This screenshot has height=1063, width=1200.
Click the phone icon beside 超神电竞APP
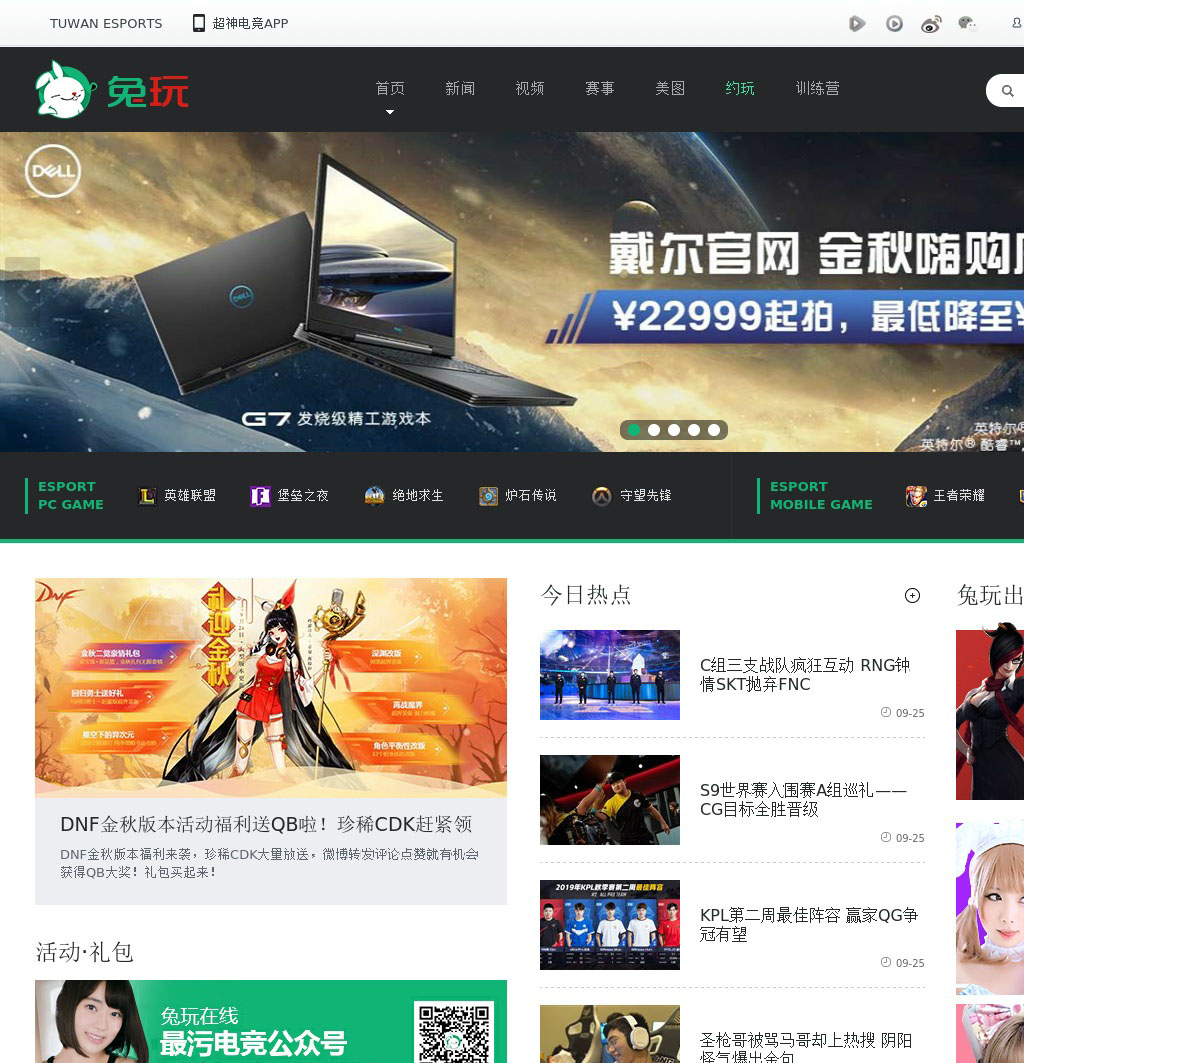coord(199,23)
